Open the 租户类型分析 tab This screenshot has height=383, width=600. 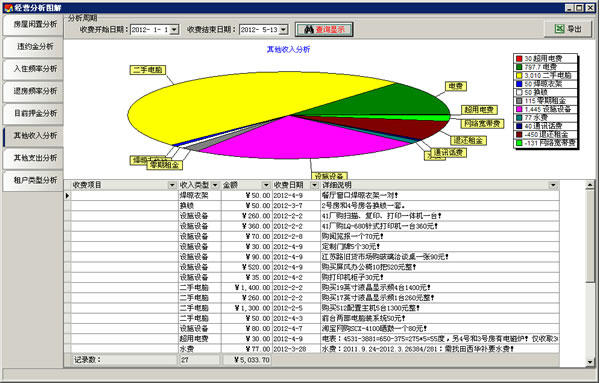tap(34, 180)
